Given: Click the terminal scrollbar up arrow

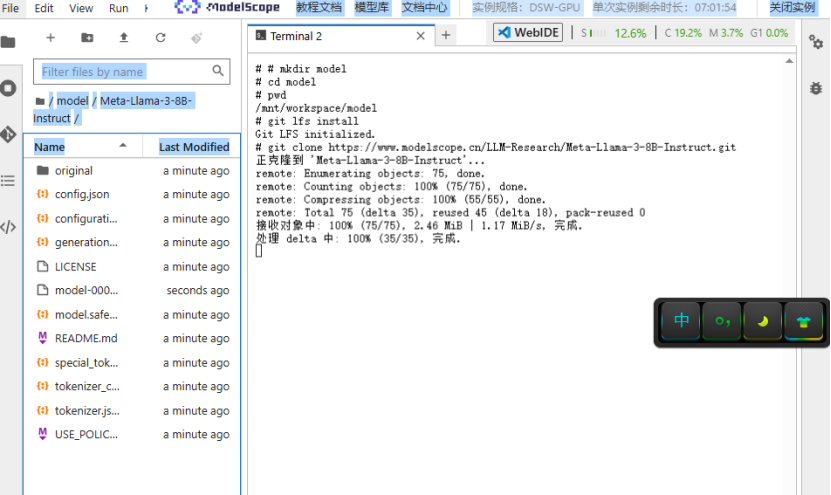Looking at the screenshot, I should coord(789,61).
